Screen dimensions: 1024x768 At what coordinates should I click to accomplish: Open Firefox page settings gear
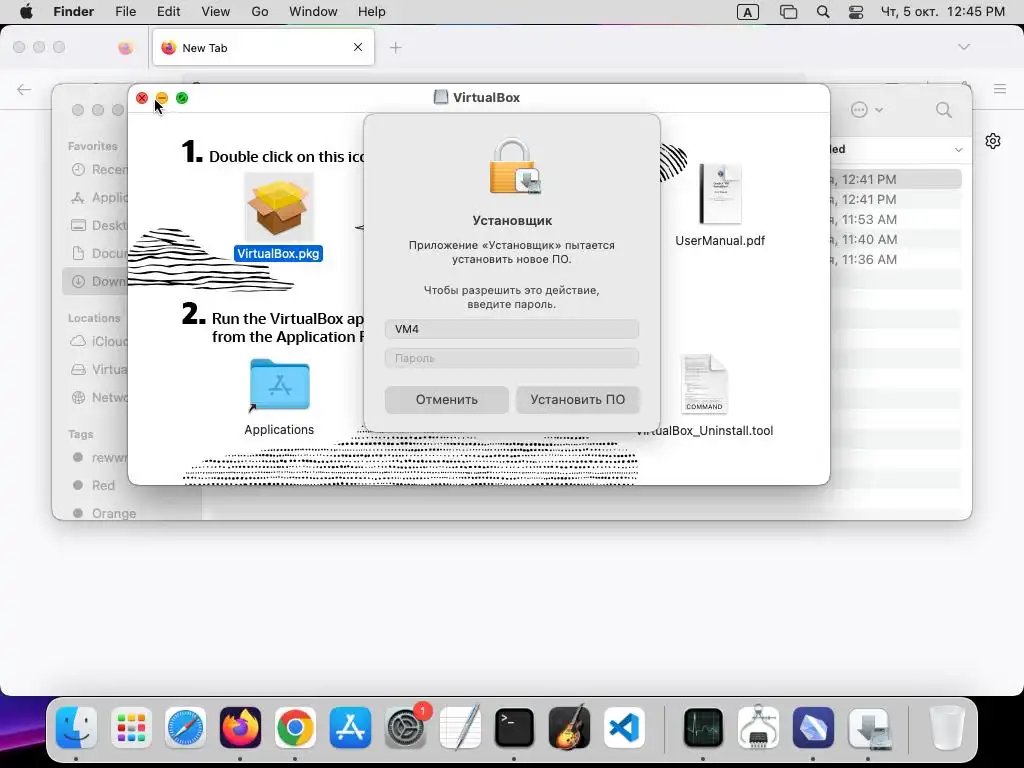click(x=993, y=141)
